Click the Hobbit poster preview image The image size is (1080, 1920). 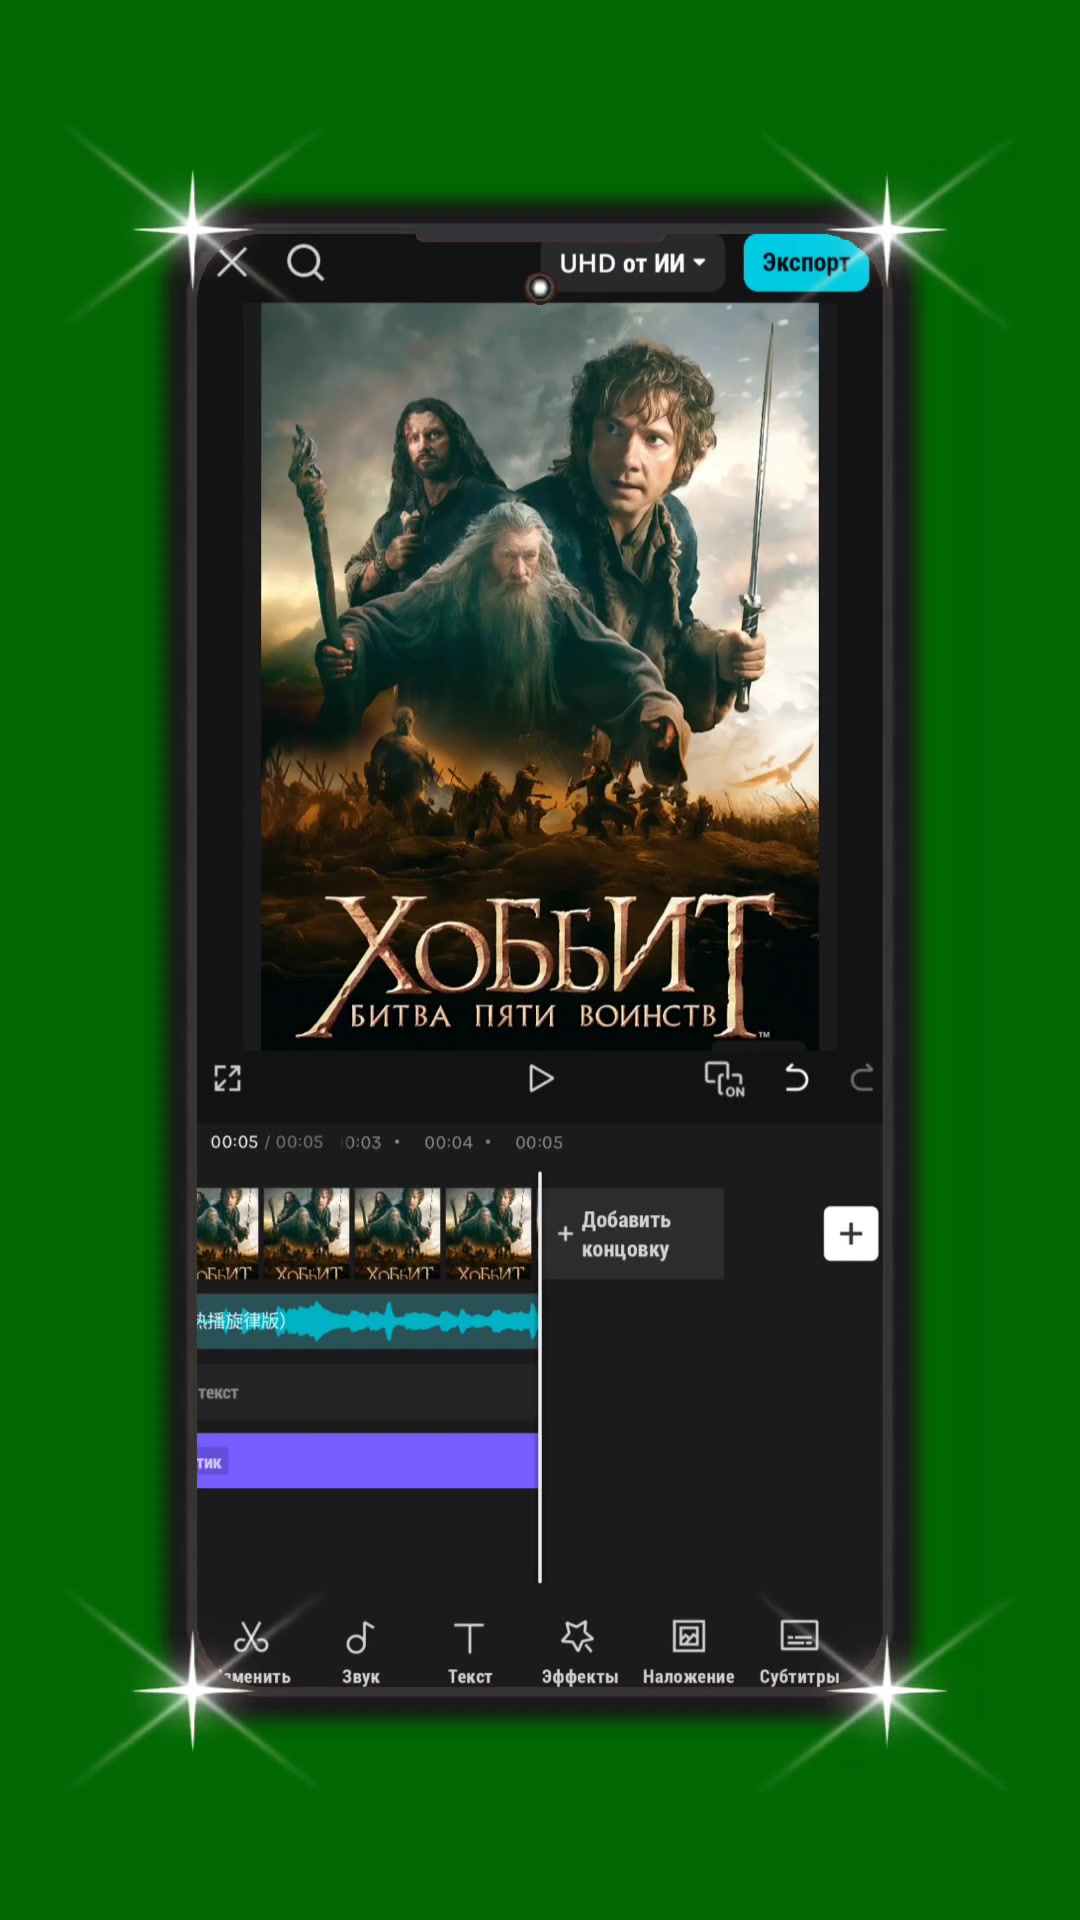(540, 676)
